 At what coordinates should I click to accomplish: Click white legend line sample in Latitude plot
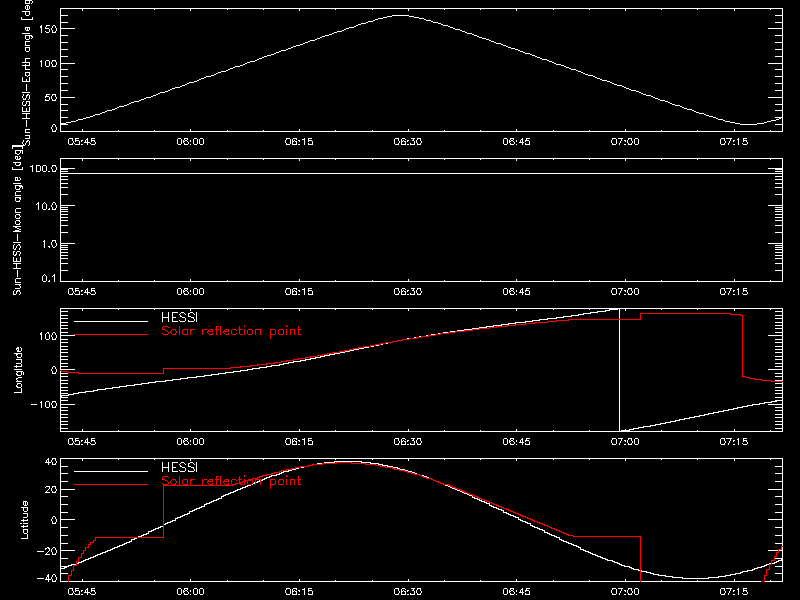(x=111, y=471)
